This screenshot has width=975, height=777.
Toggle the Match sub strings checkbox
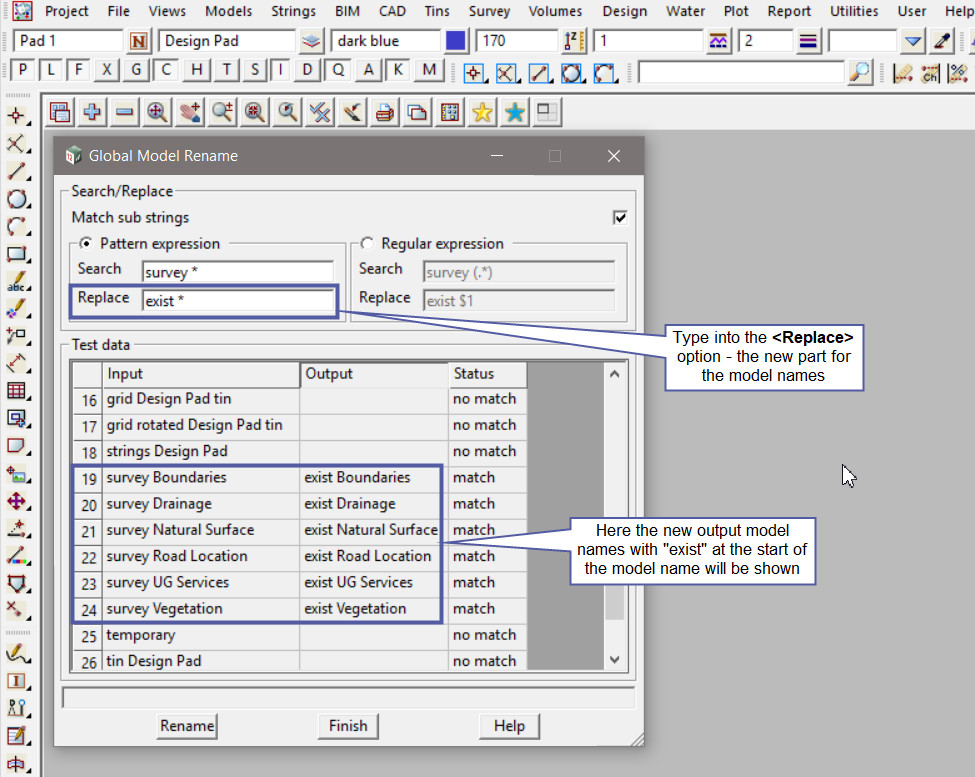620,217
